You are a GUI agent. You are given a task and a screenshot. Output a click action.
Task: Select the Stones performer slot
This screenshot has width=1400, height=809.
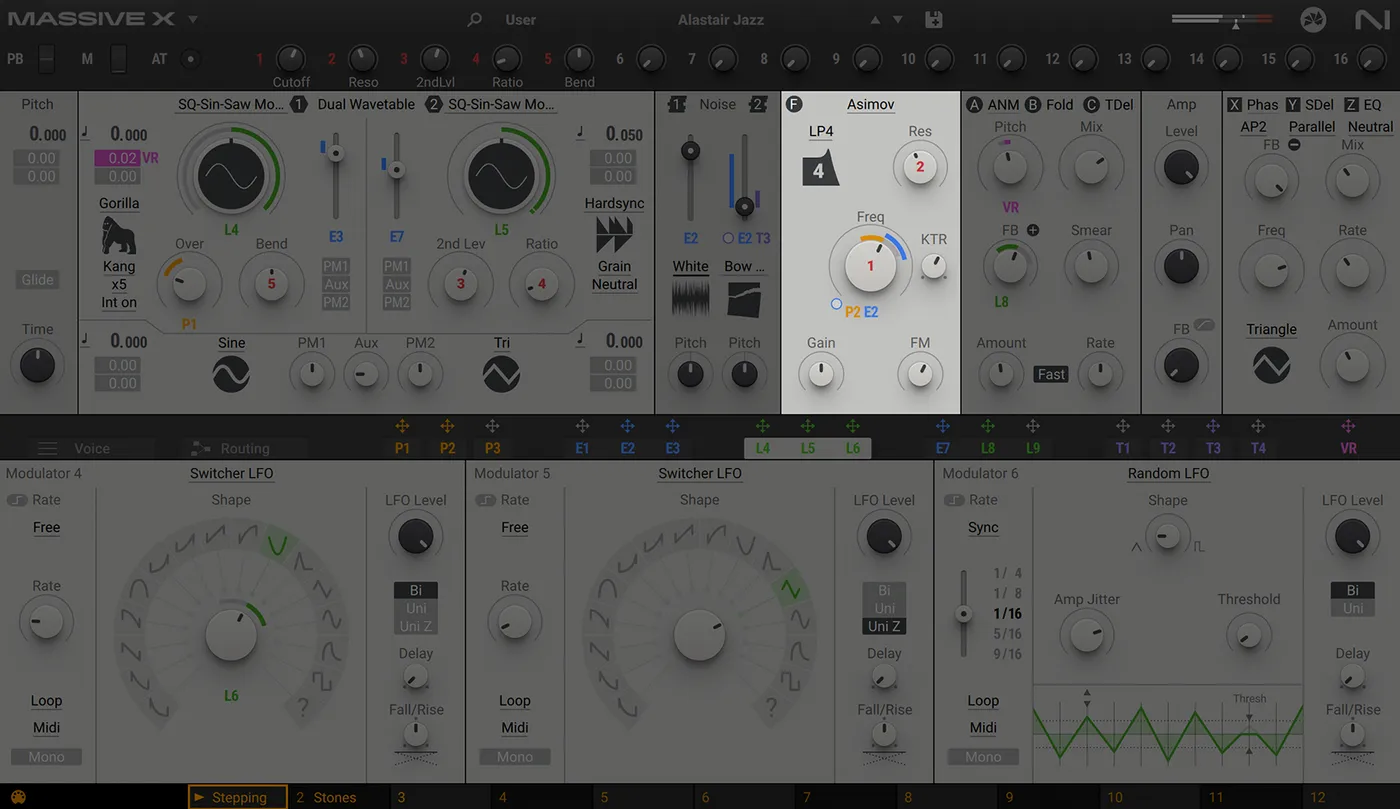point(335,797)
